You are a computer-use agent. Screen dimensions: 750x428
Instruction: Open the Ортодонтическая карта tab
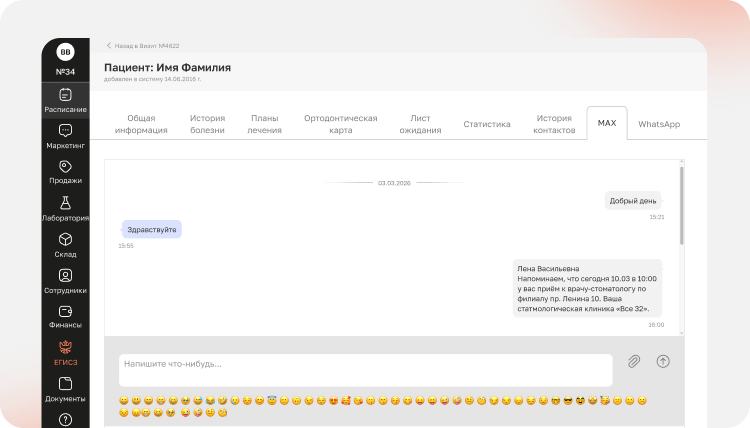pyautogui.click(x=341, y=124)
